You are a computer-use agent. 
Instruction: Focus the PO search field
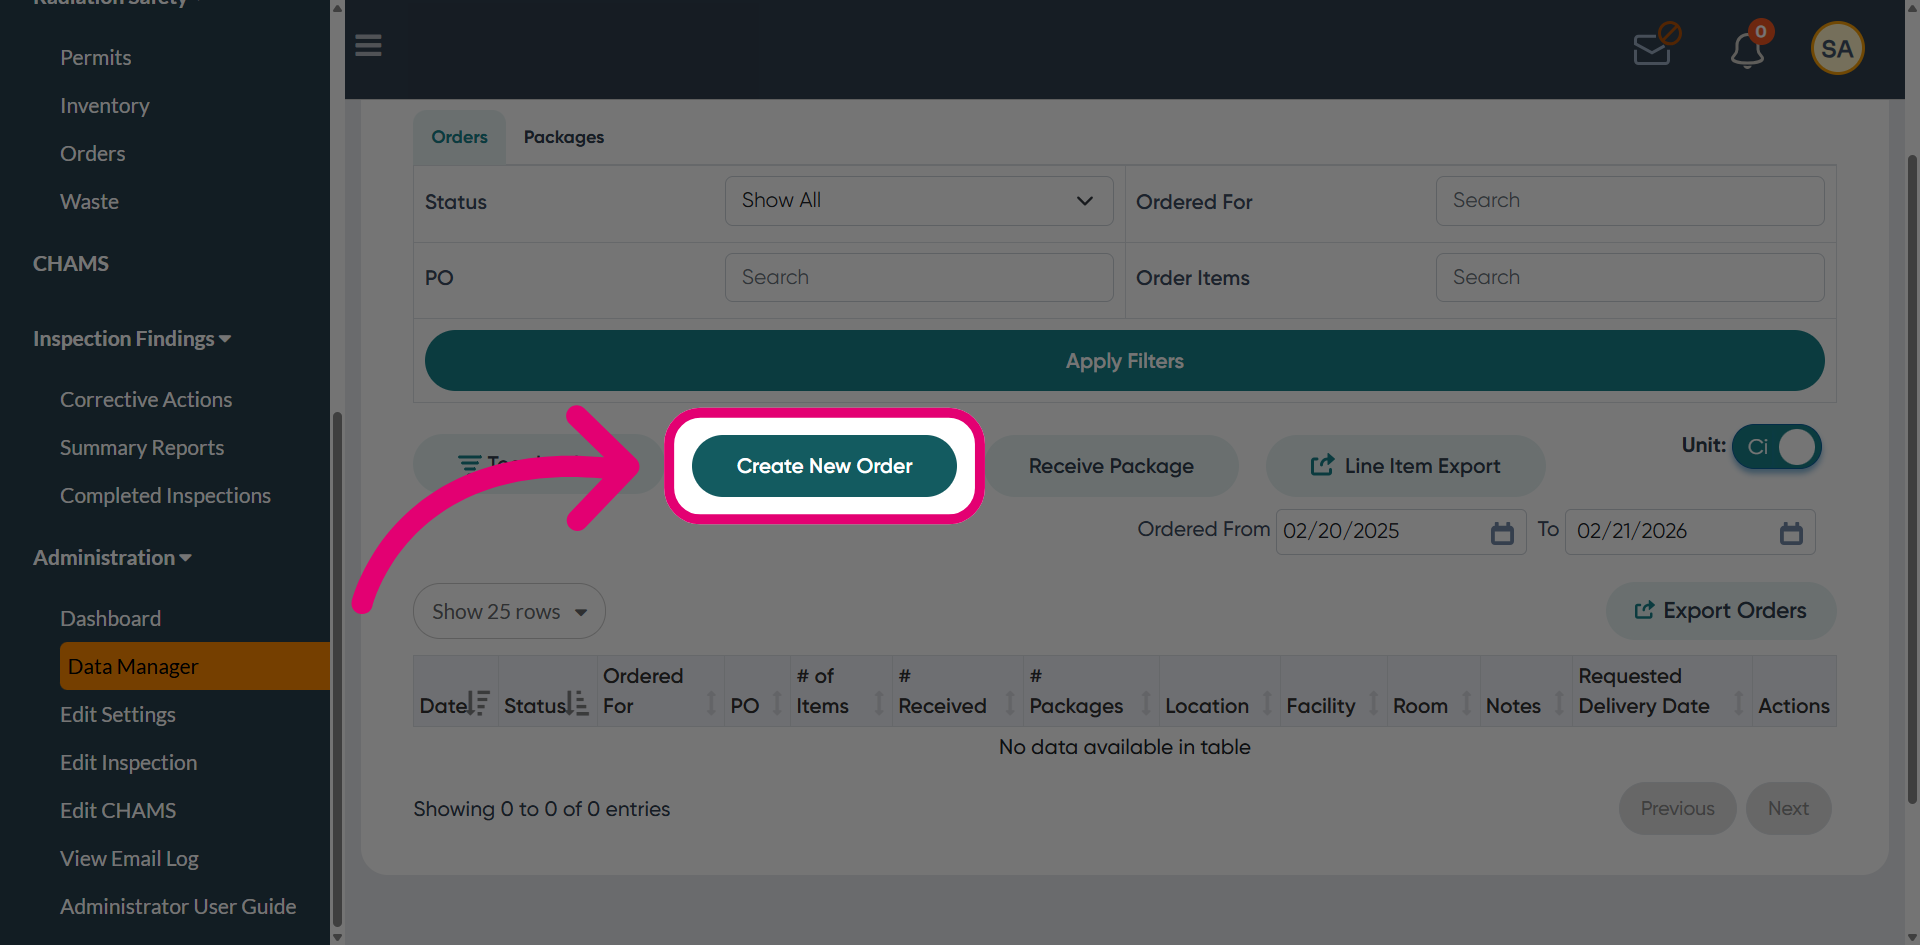point(919,277)
